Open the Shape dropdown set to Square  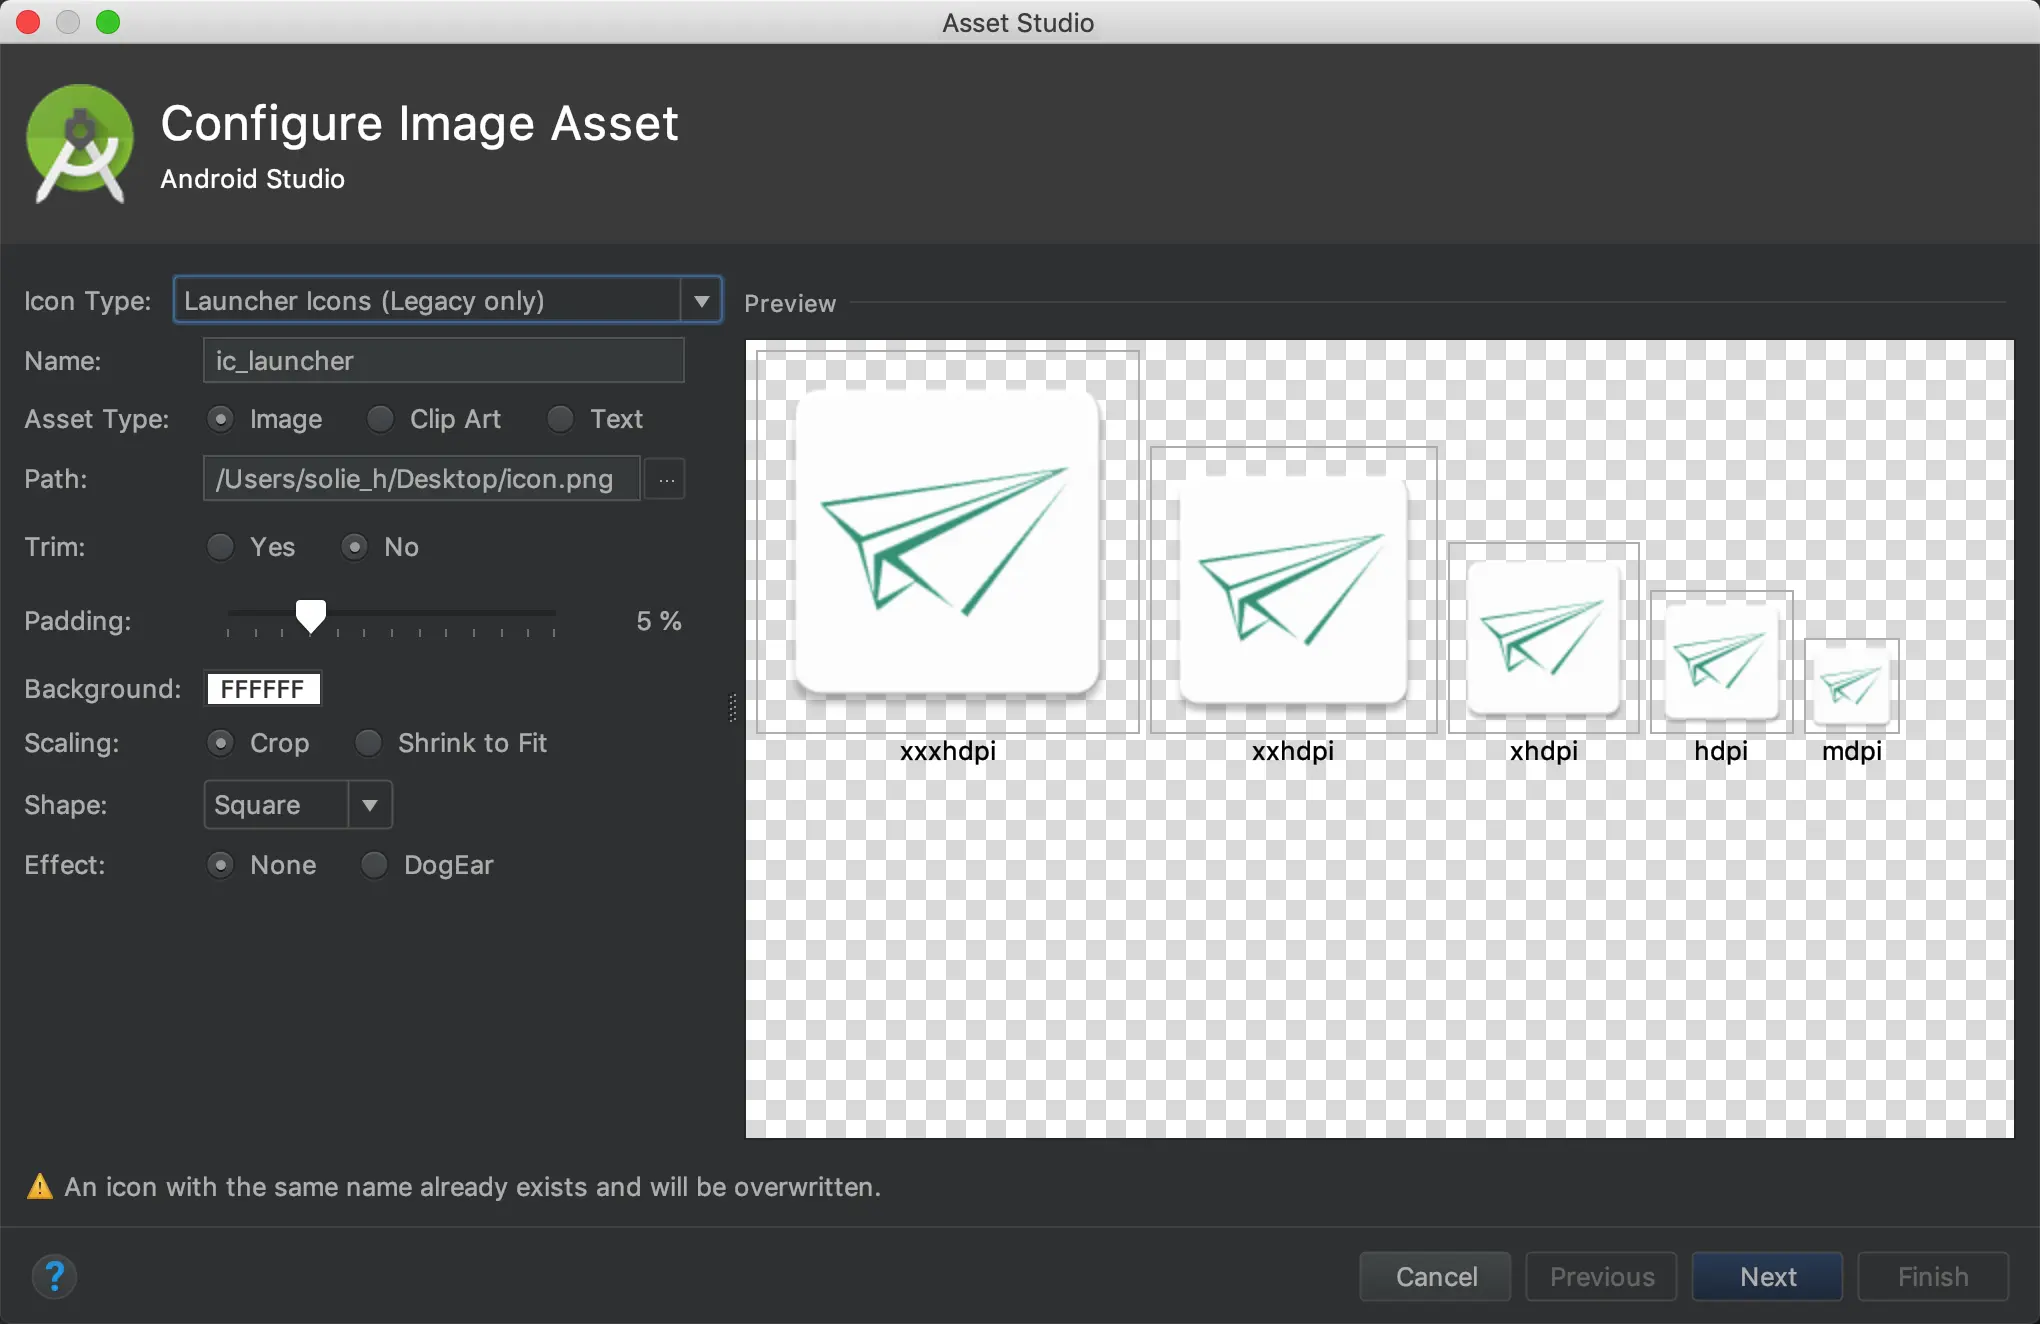[298, 805]
